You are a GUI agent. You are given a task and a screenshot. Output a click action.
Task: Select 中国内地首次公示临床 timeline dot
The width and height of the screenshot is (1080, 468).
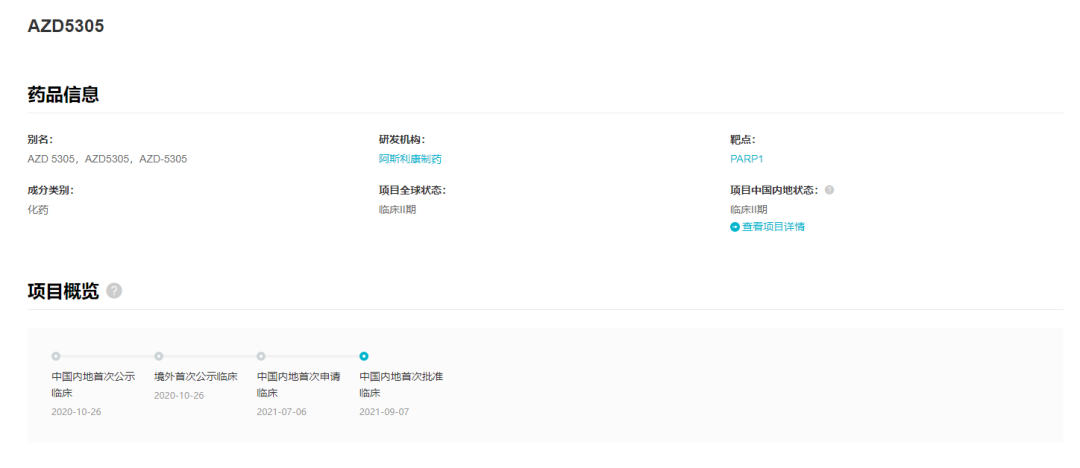click(56, 356)
